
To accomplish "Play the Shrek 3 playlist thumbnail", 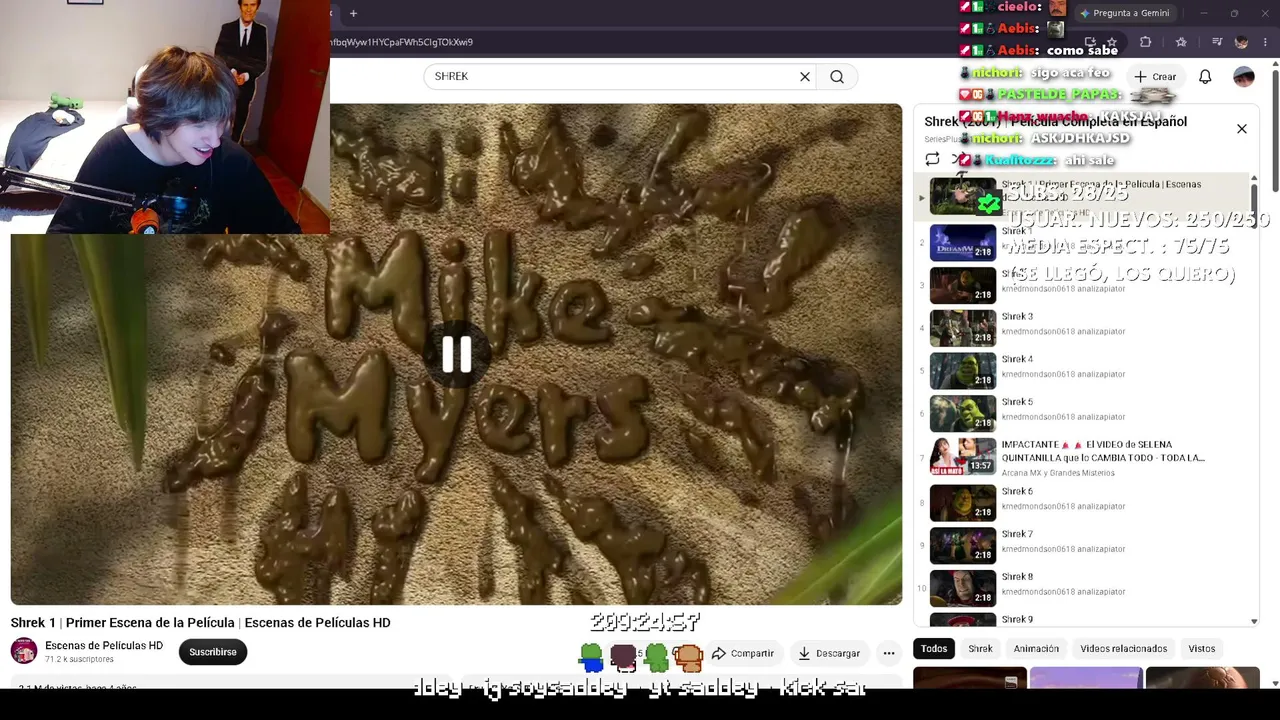I will (963, 328).
